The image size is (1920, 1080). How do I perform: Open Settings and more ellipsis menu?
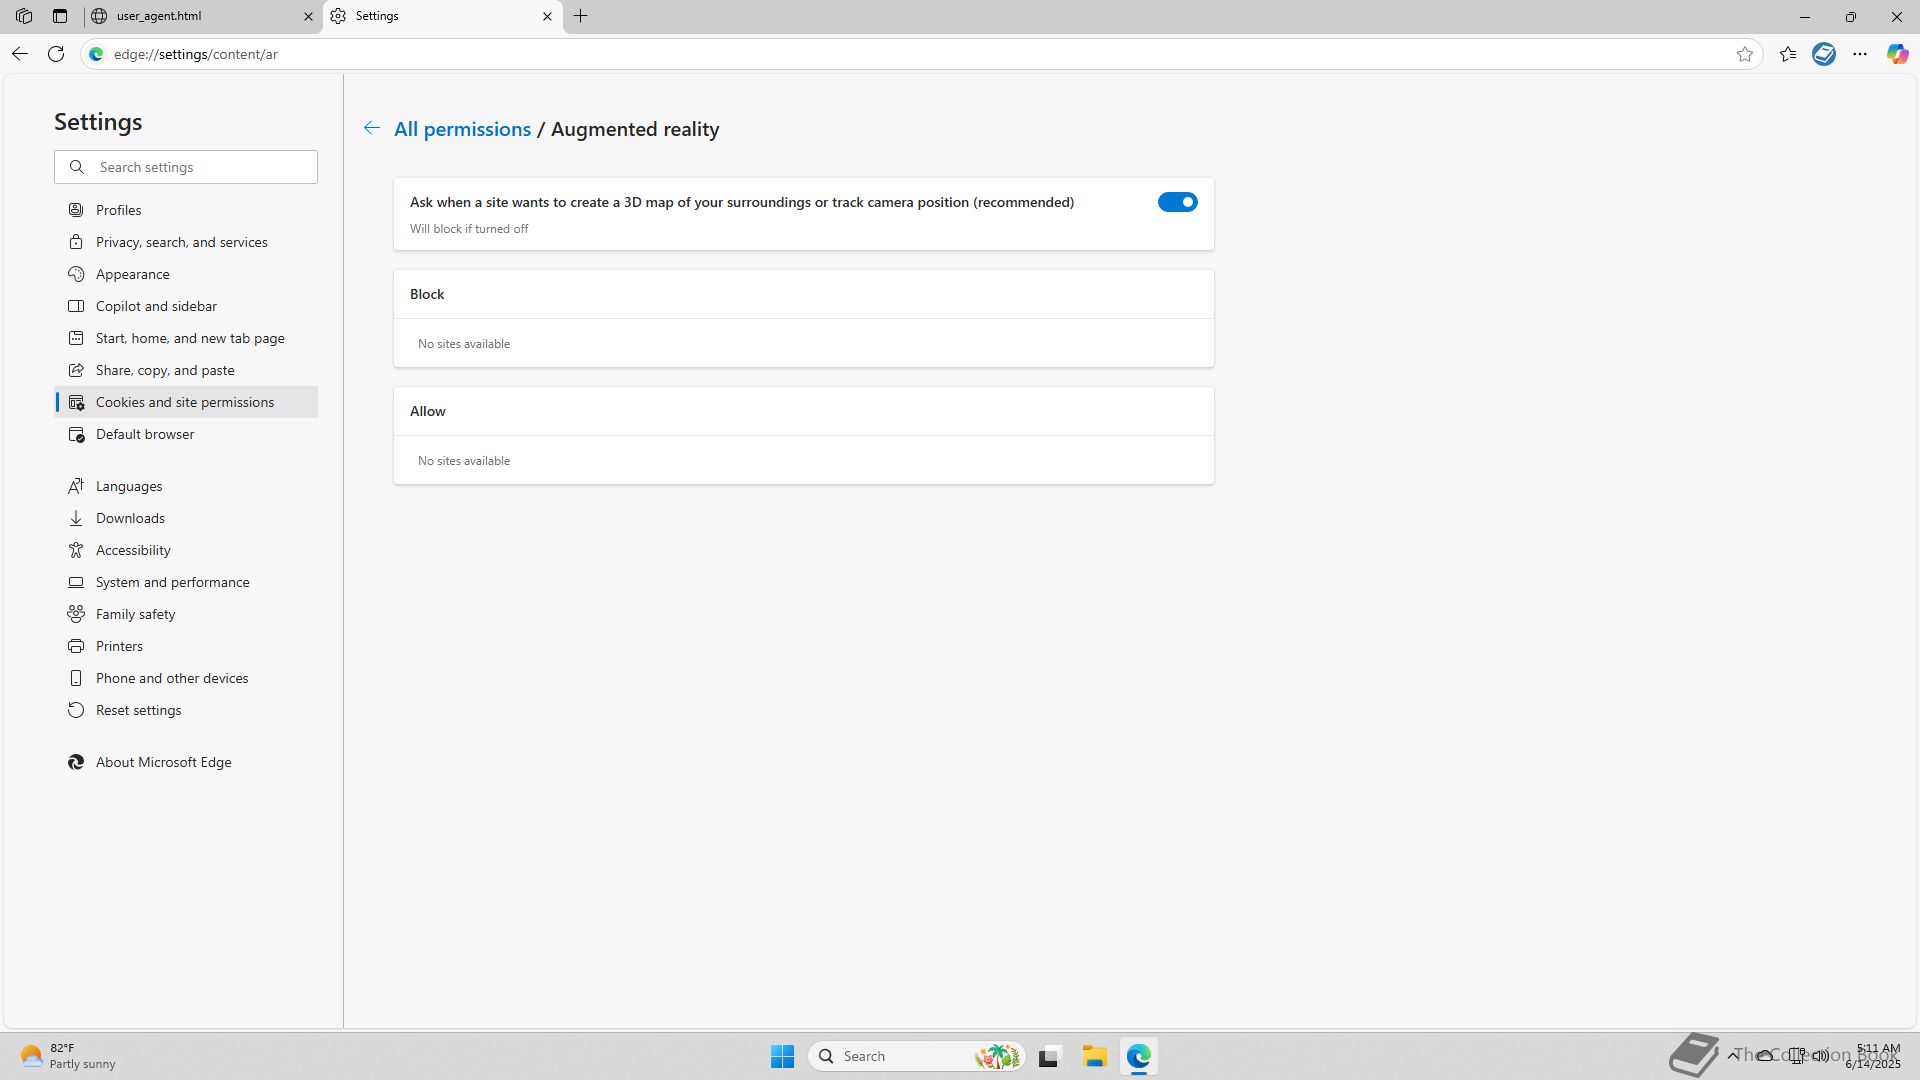1860,54
